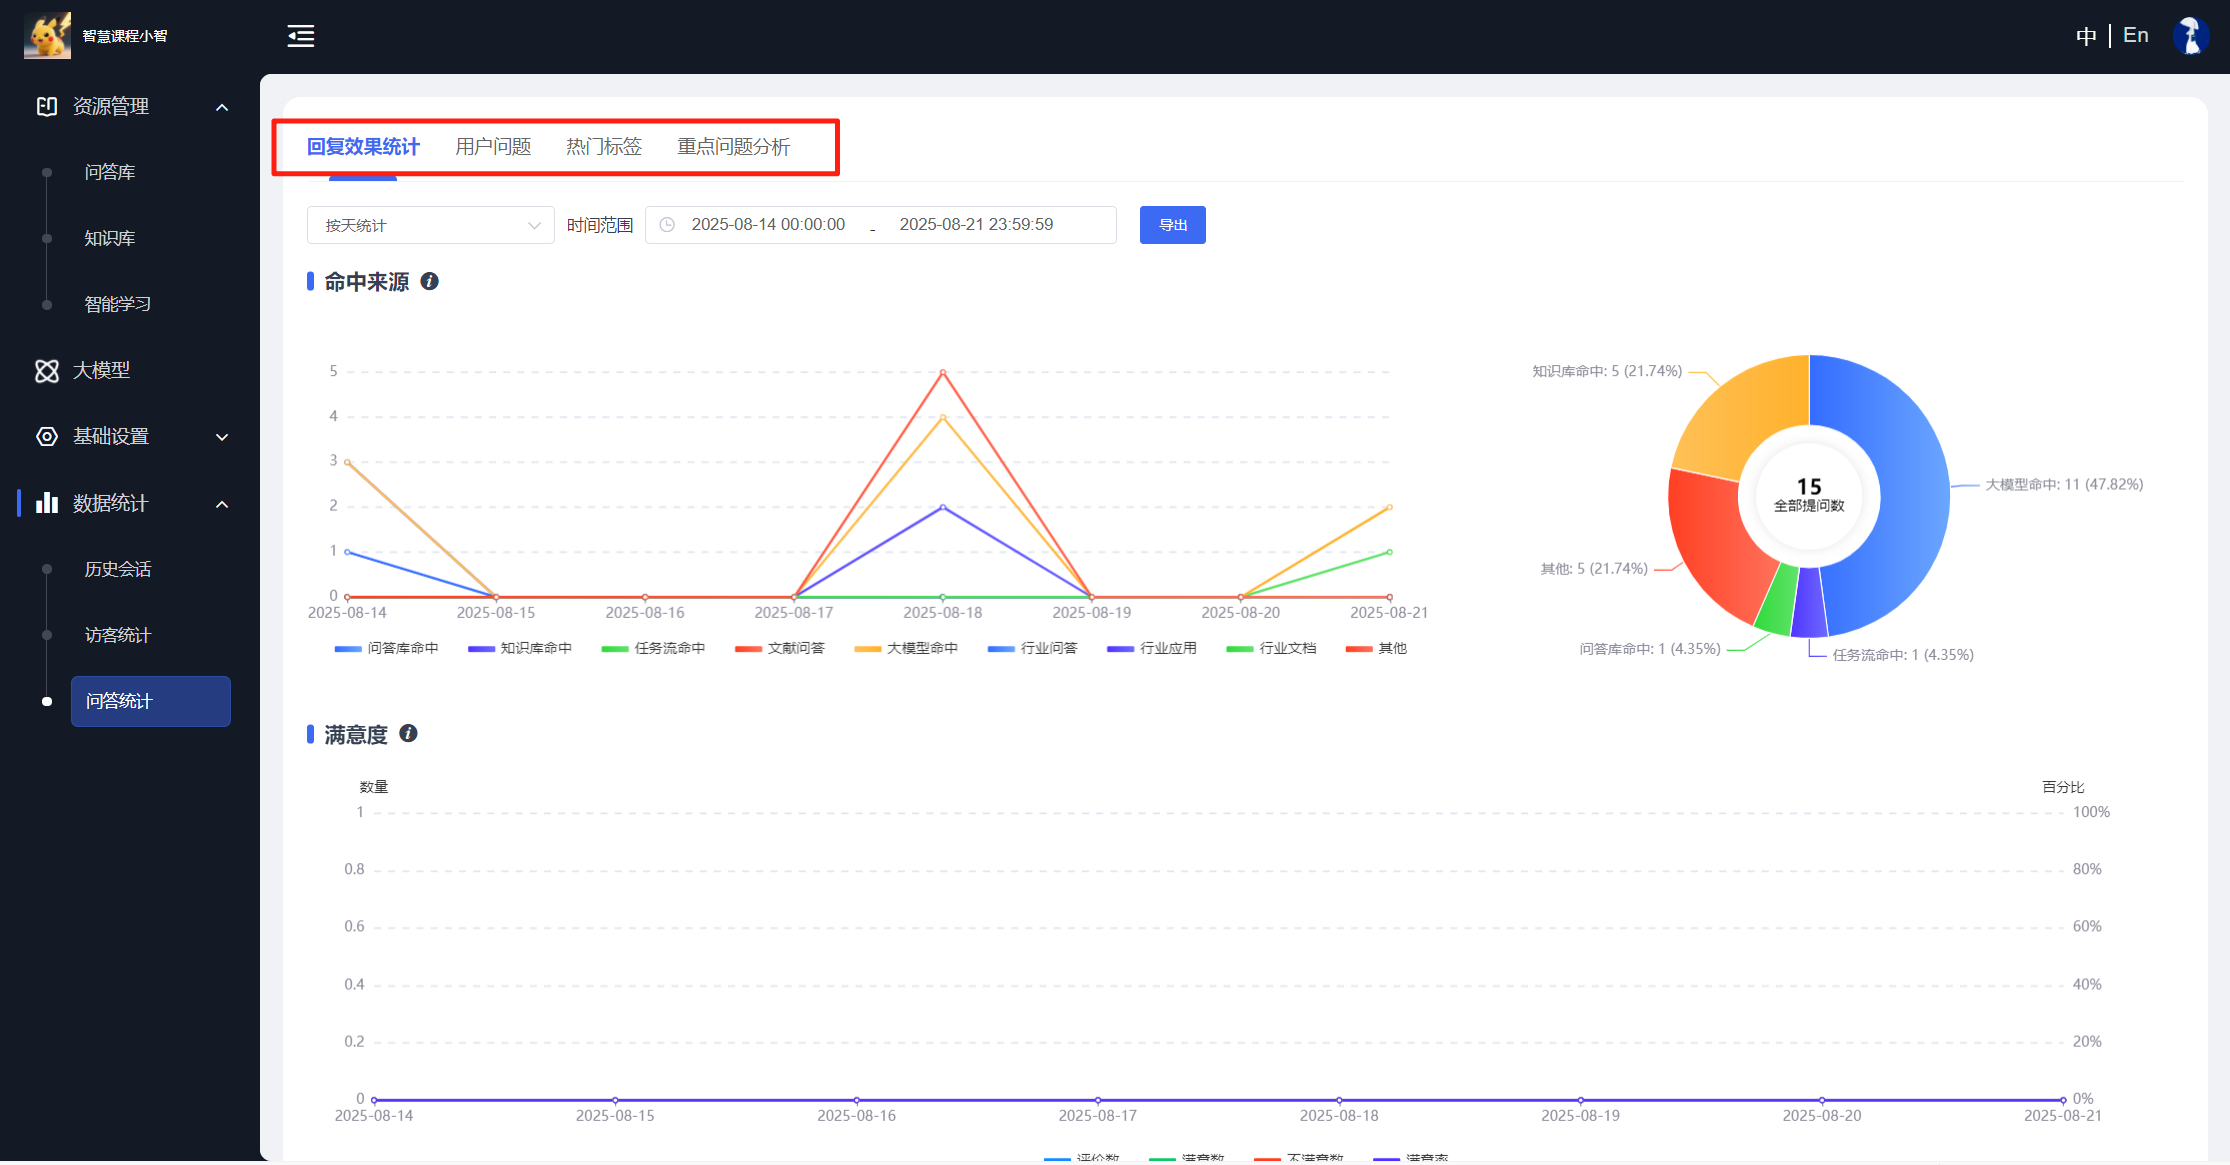The width and height of the screenshot is (2230, 1165).
Task: Toggle 大模型命中 series in the chart legend
Action: click(906, 648)
